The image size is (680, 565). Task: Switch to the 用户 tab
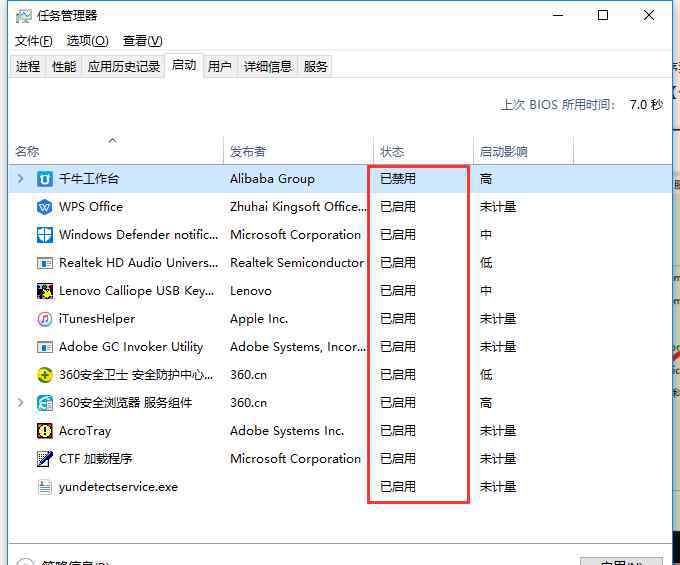click(219, 66)
